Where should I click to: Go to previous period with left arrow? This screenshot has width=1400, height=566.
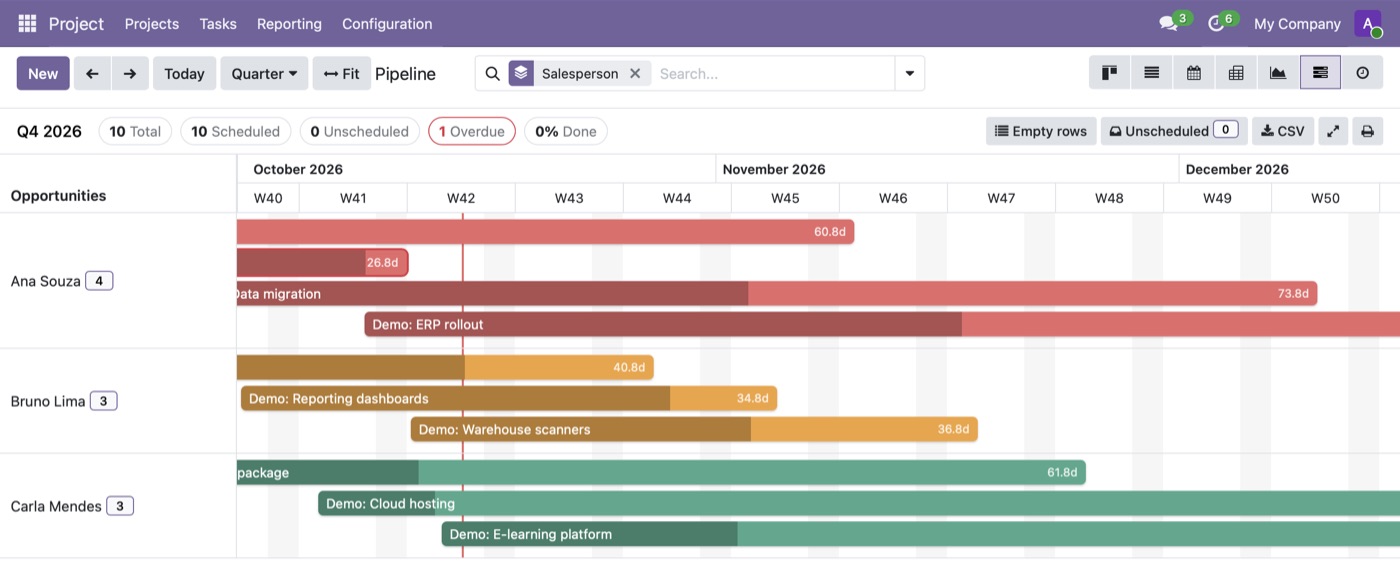[92, 73]
